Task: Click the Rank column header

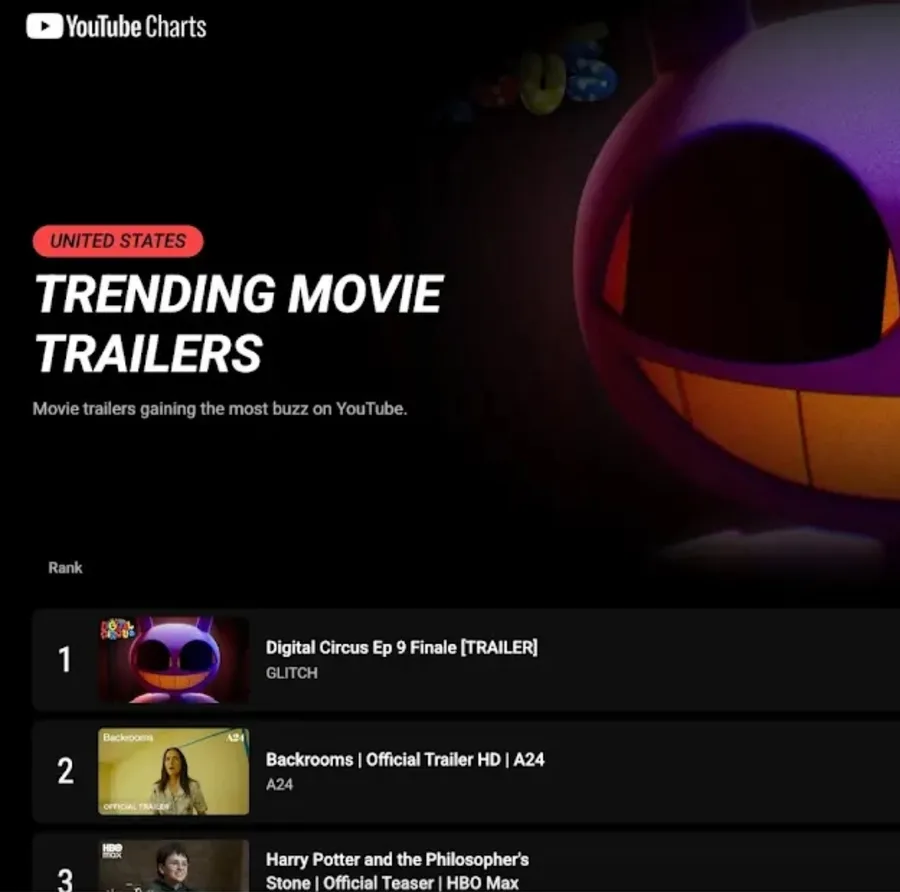Action: 65,568
